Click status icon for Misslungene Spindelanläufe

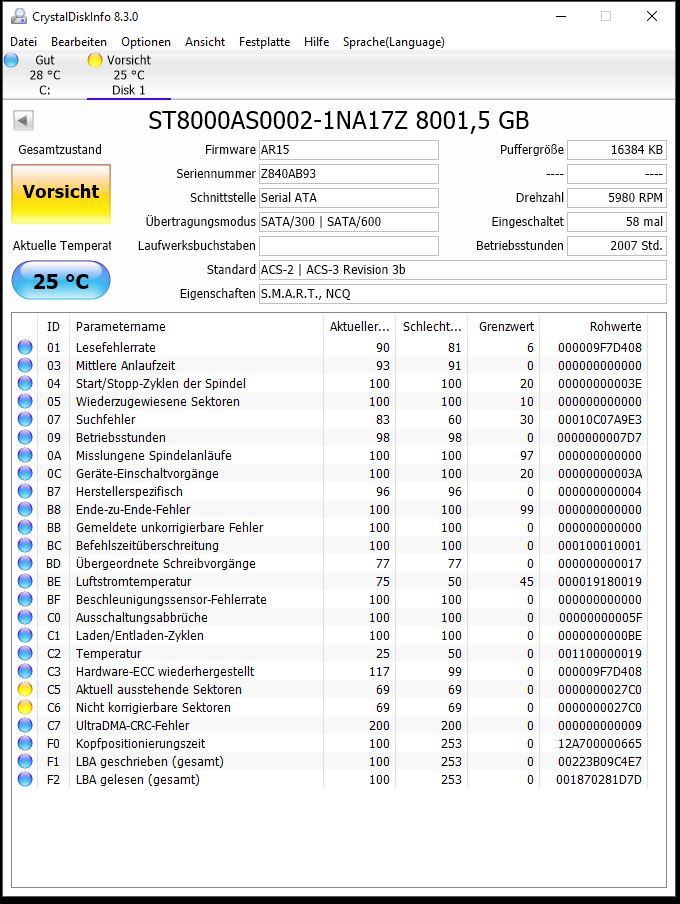25,455
